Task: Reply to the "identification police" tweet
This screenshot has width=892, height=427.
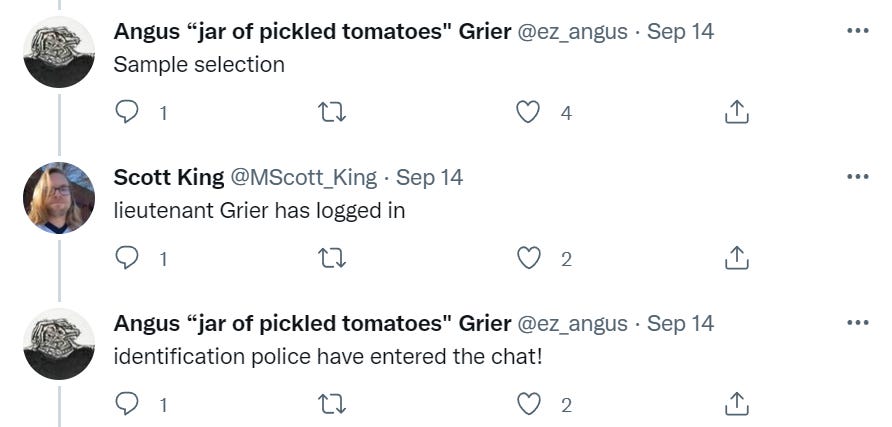Action: tap(127, 405)
